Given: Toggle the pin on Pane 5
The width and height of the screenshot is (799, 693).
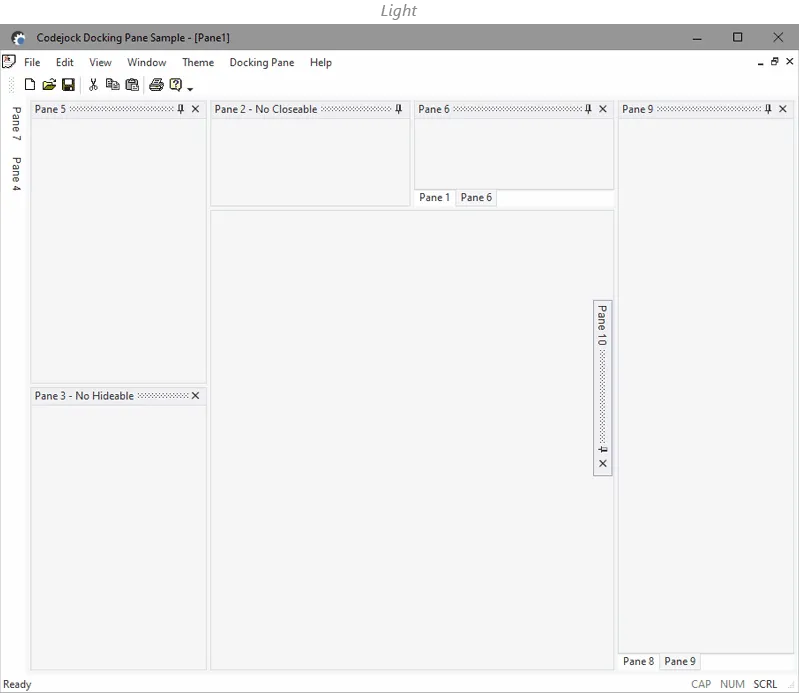Looking at the screenshot, I should click(181, 109).
